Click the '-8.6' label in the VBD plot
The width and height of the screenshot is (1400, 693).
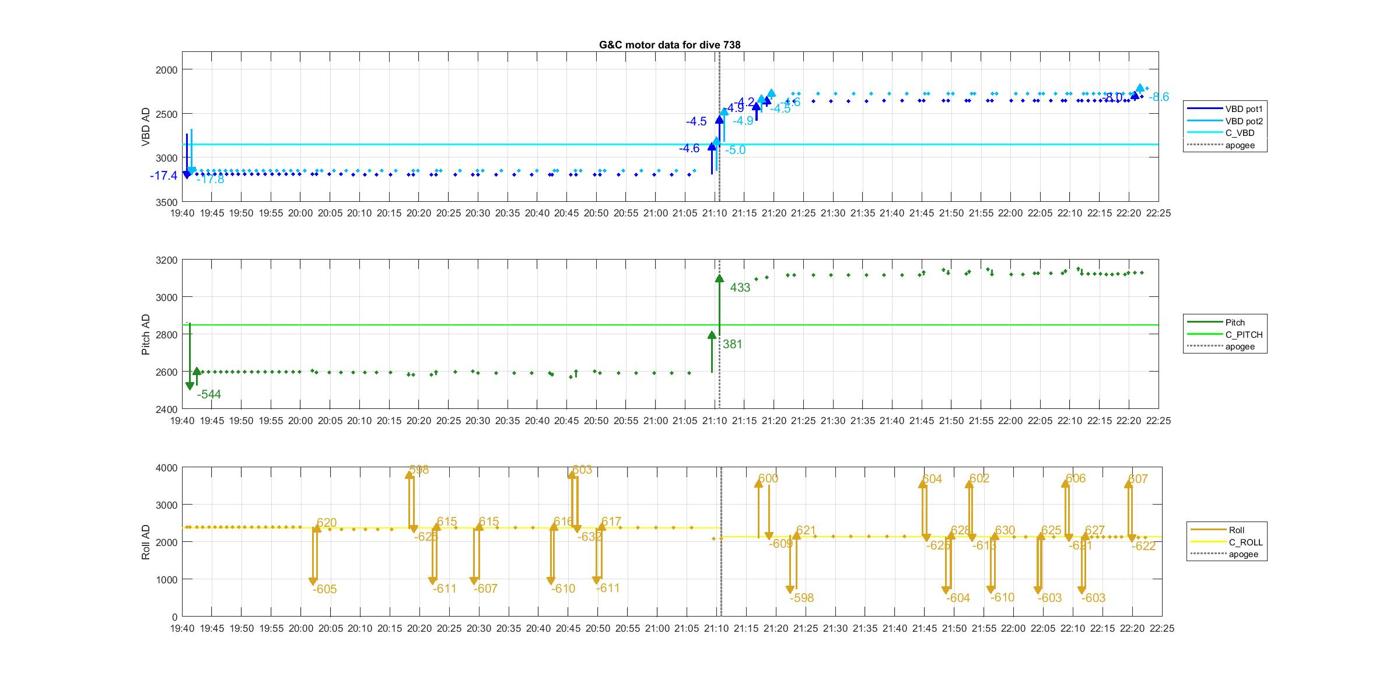coord(1158,98)
